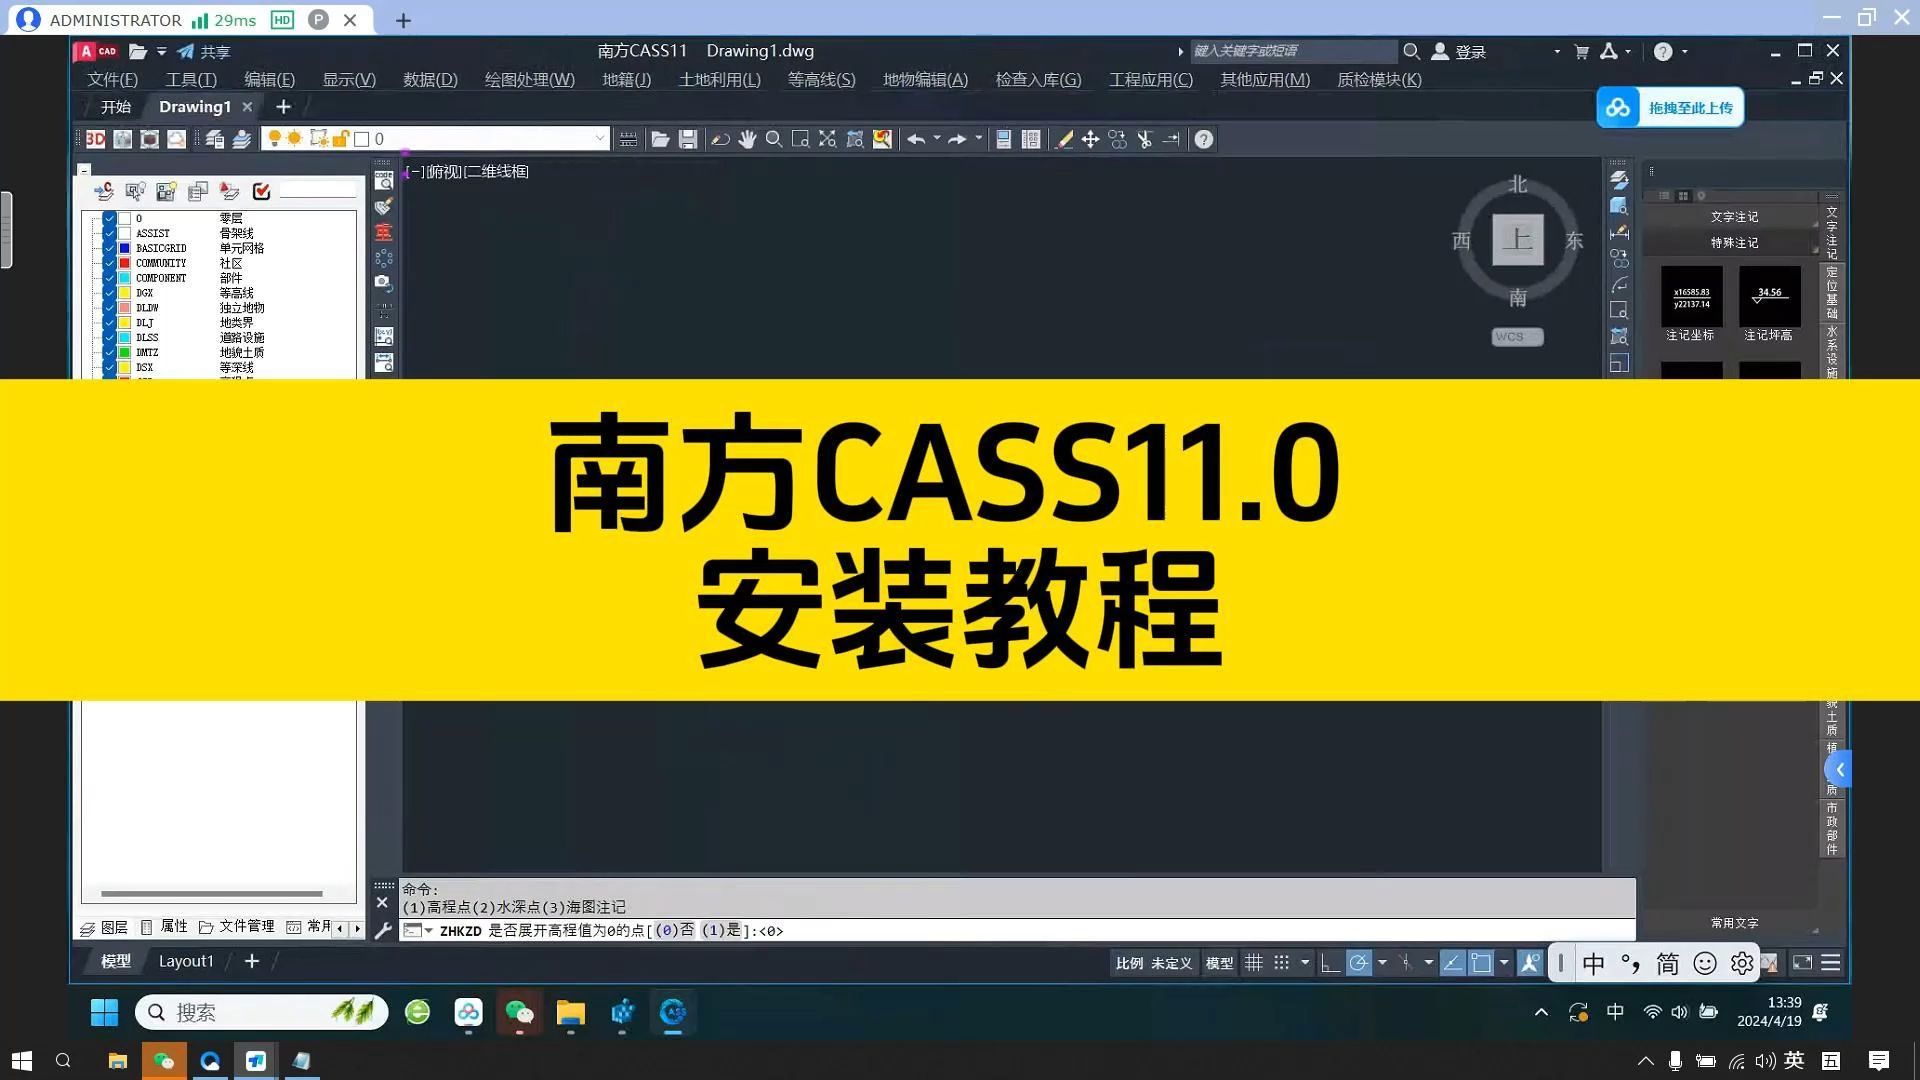The width and height of the screenshot is (1920, 1080).
Task: Click the blue BASICGRID layer color swatch
Action: click(x=124, y=248)
